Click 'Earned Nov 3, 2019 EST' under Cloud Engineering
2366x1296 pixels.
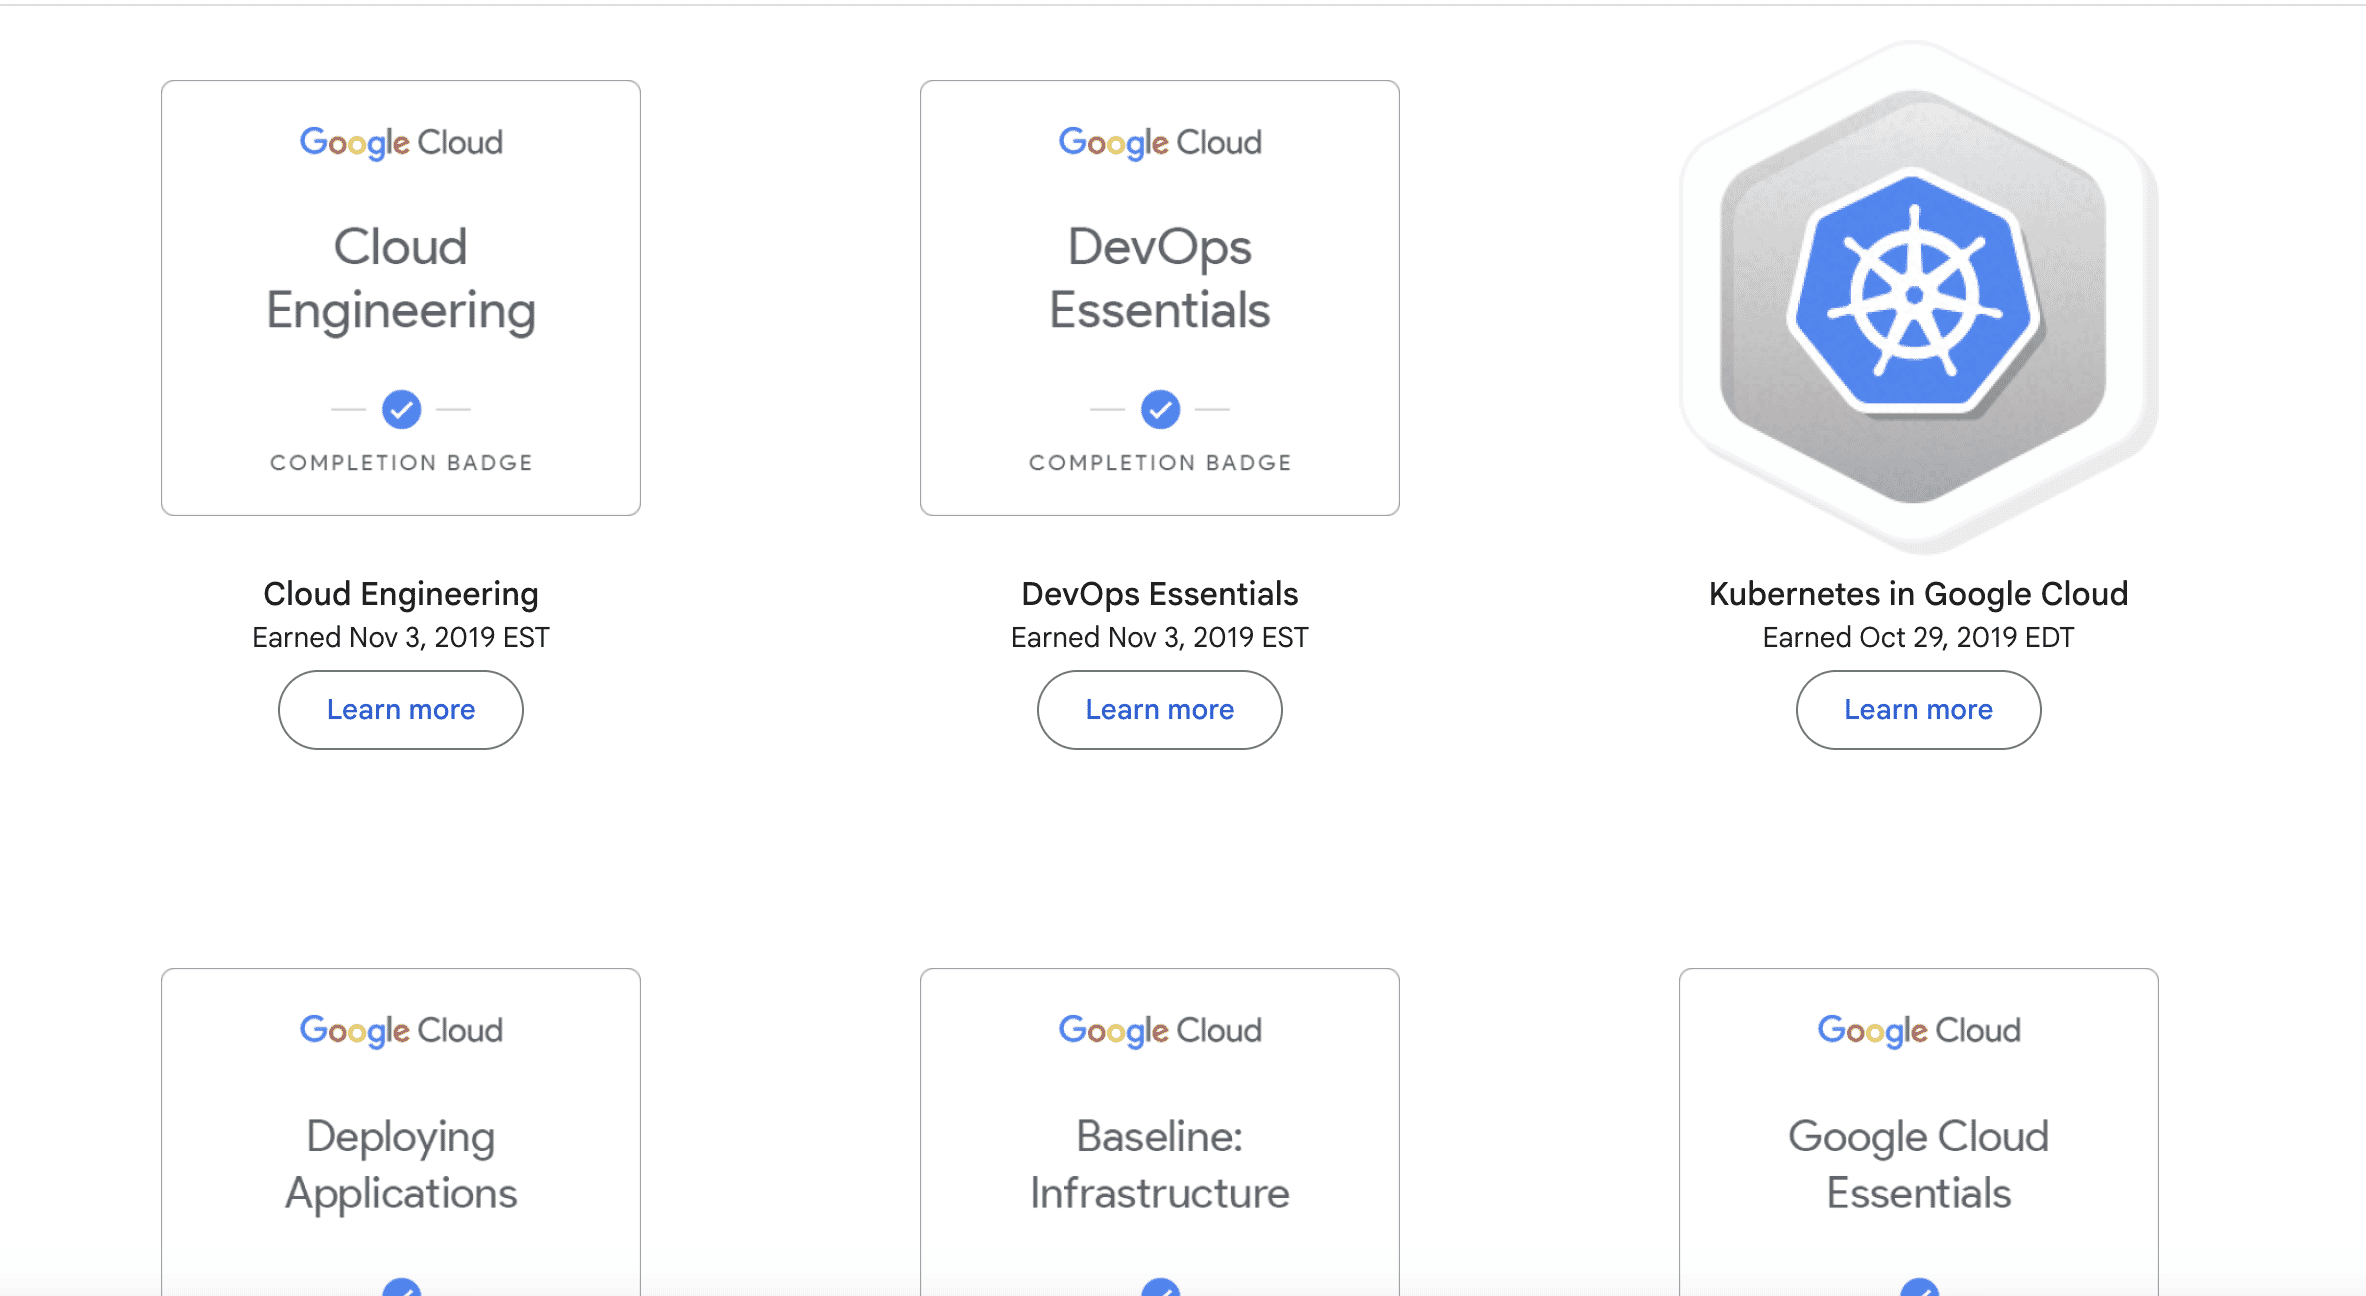(400, 638)
